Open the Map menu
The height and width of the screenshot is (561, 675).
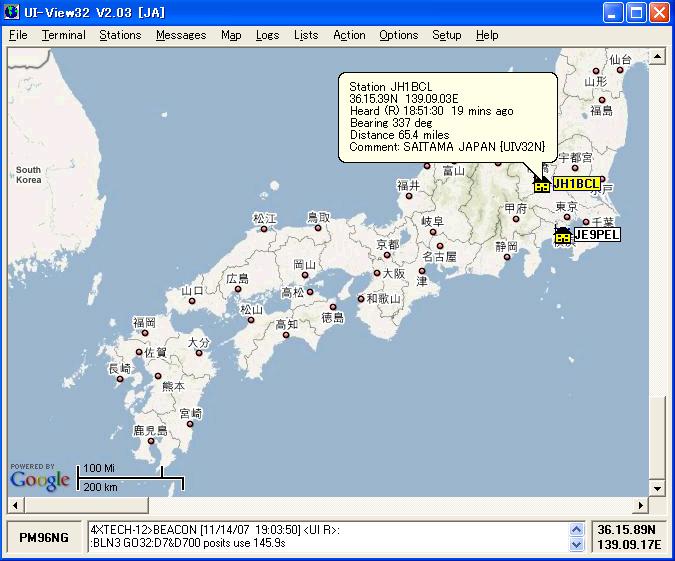[231, 35]
